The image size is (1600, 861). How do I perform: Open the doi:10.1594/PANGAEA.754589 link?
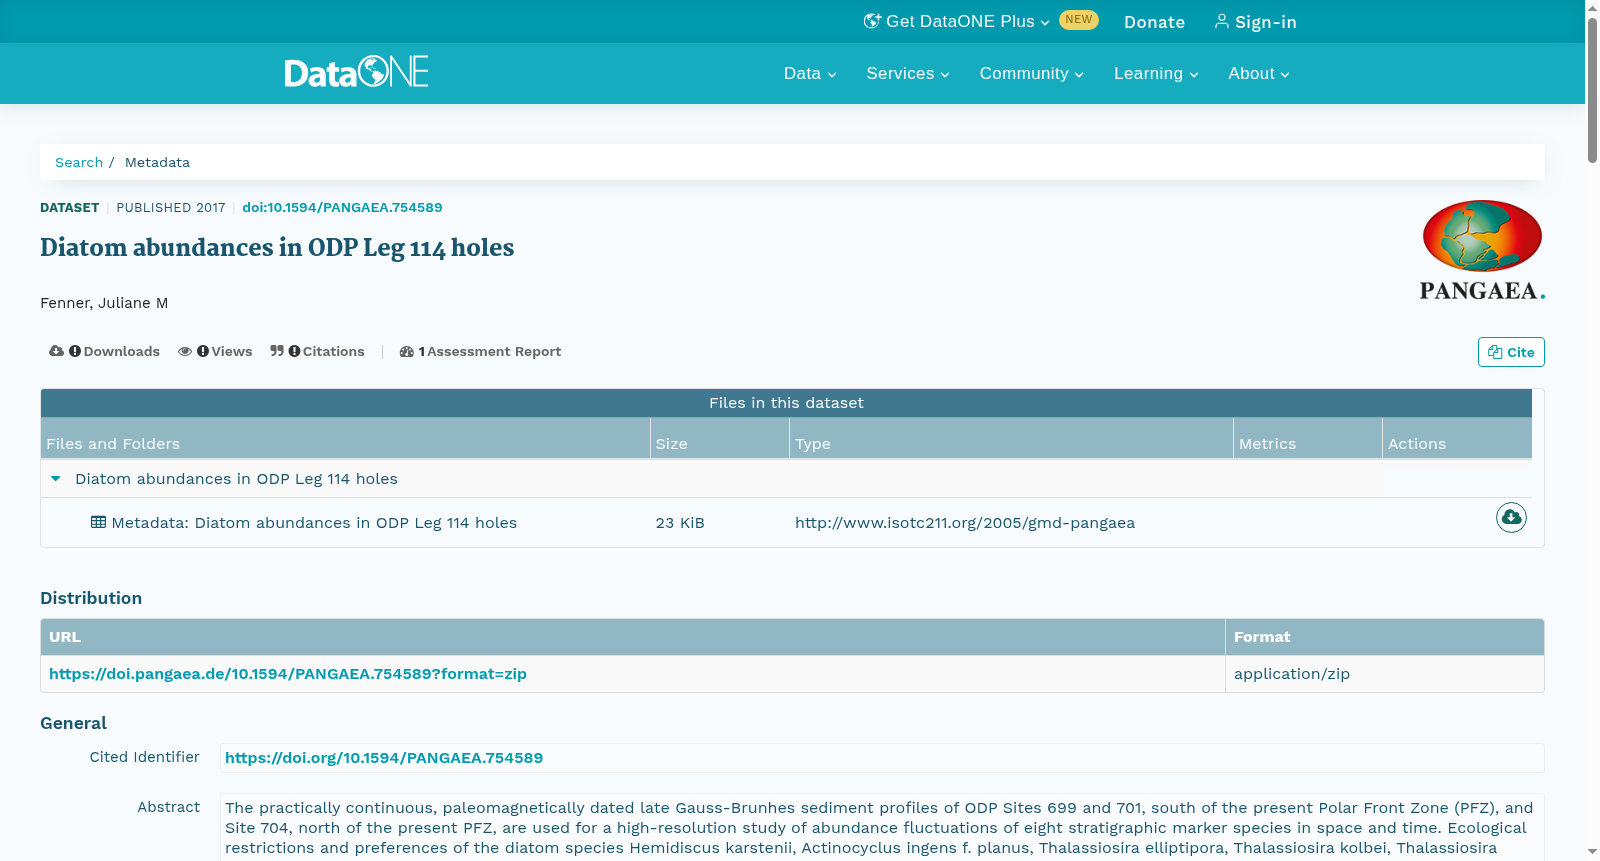pyautogui.click(x=342, y=208)
